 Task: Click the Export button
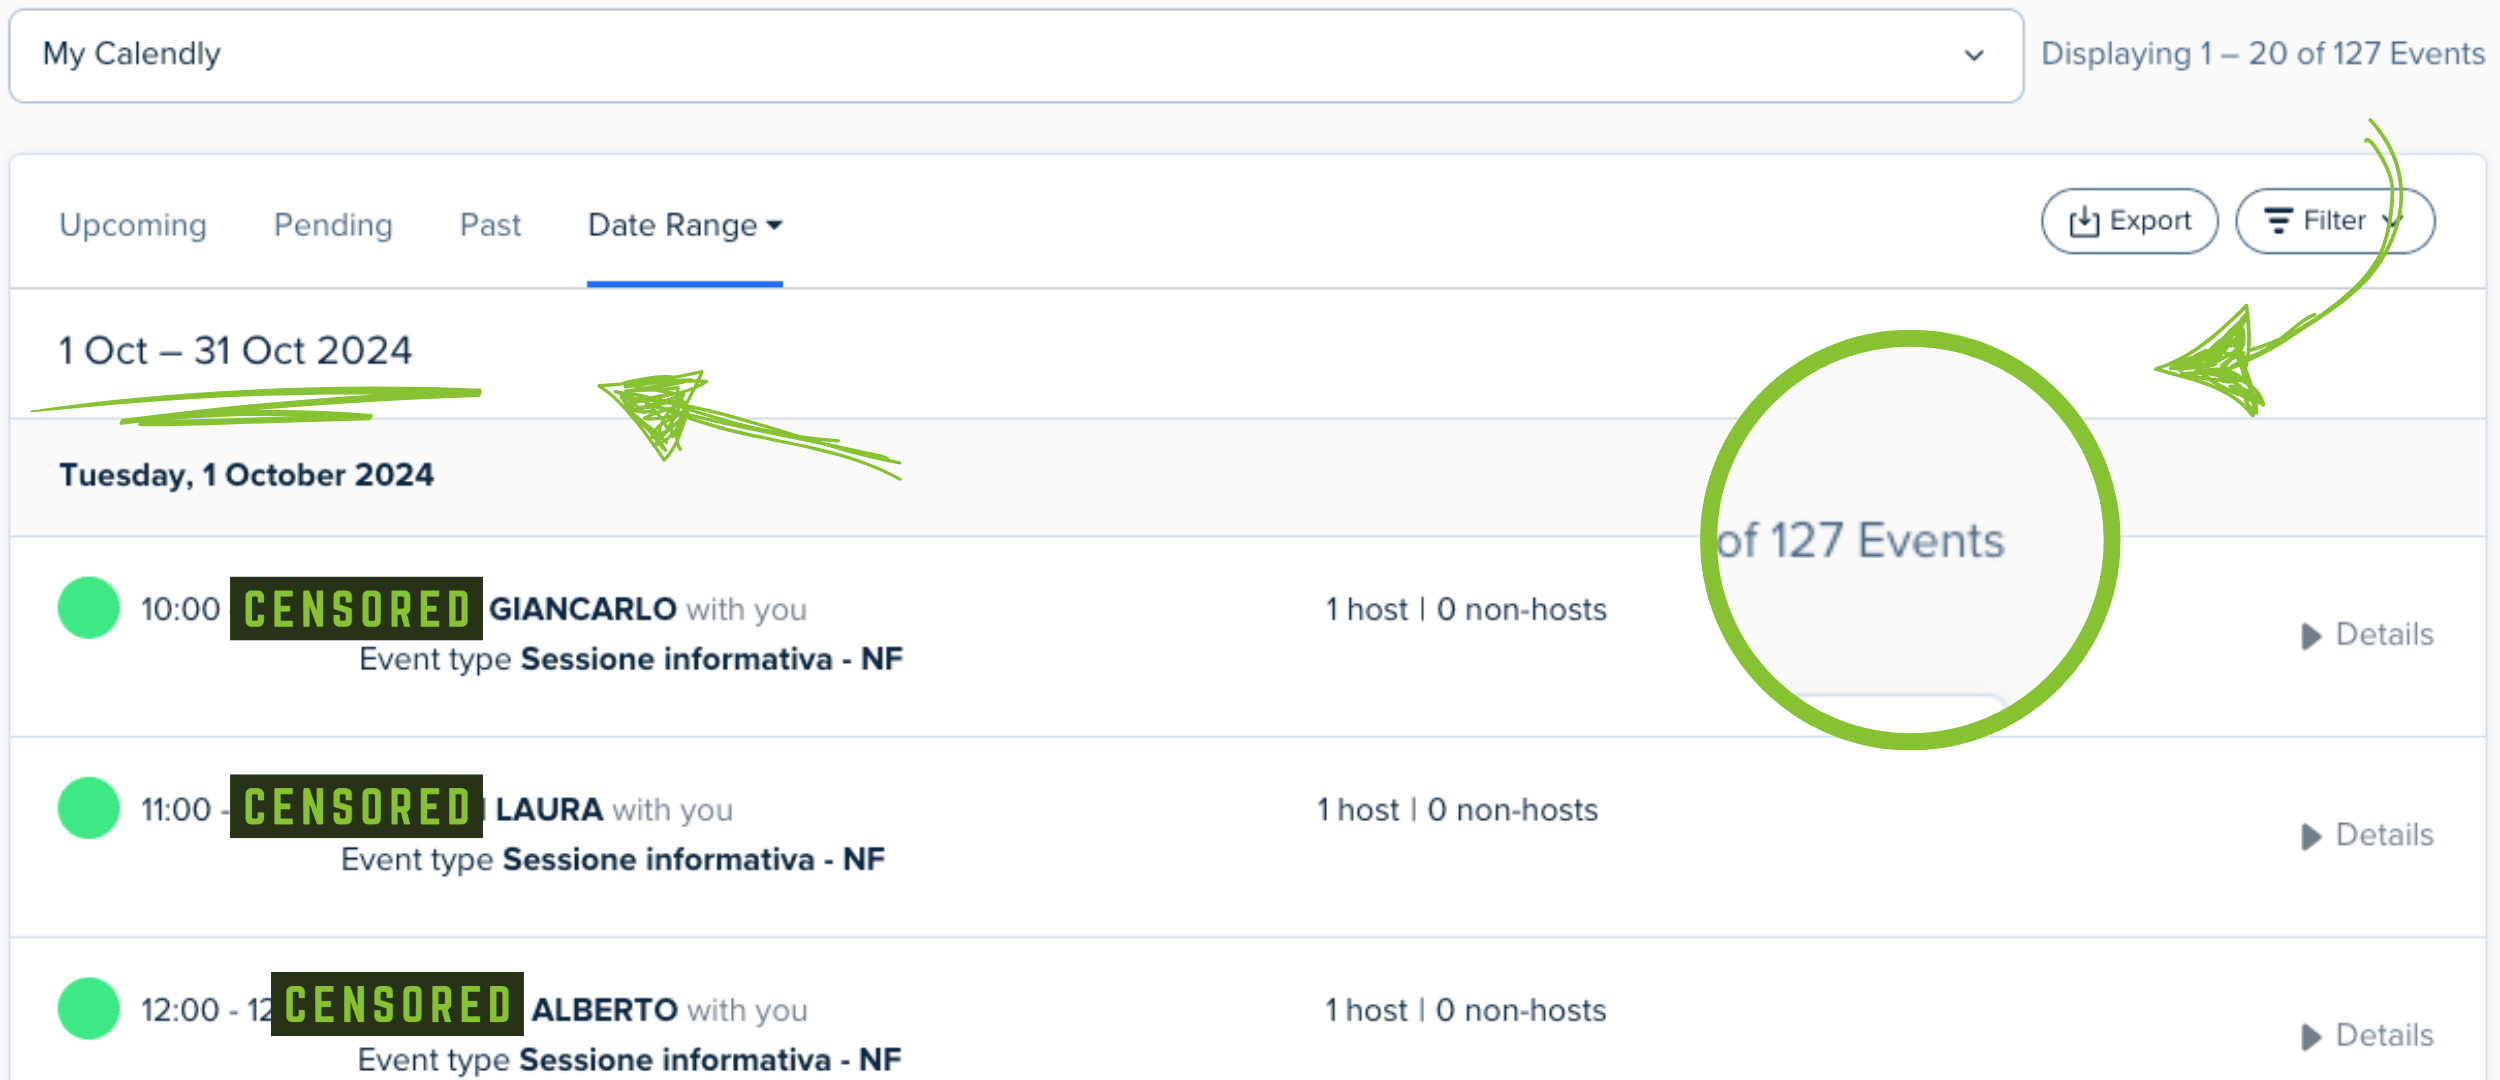tap(2129, 221)
